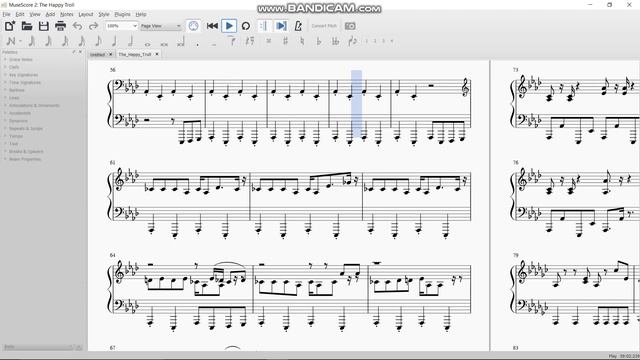640x360 pixels.
Task: Expand Repeats & Jumps palette
Action: coord(26,129)
